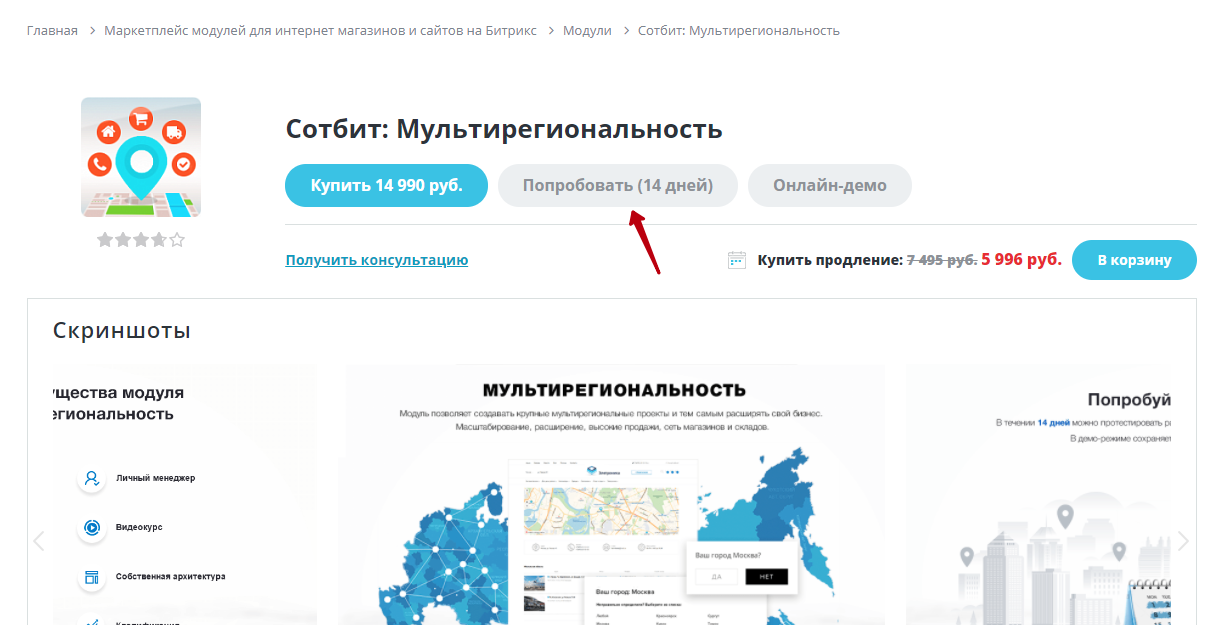Click Попробовать (14 дней) trial button
This screenshot has height=625, width=1224.
coord(618,185)
